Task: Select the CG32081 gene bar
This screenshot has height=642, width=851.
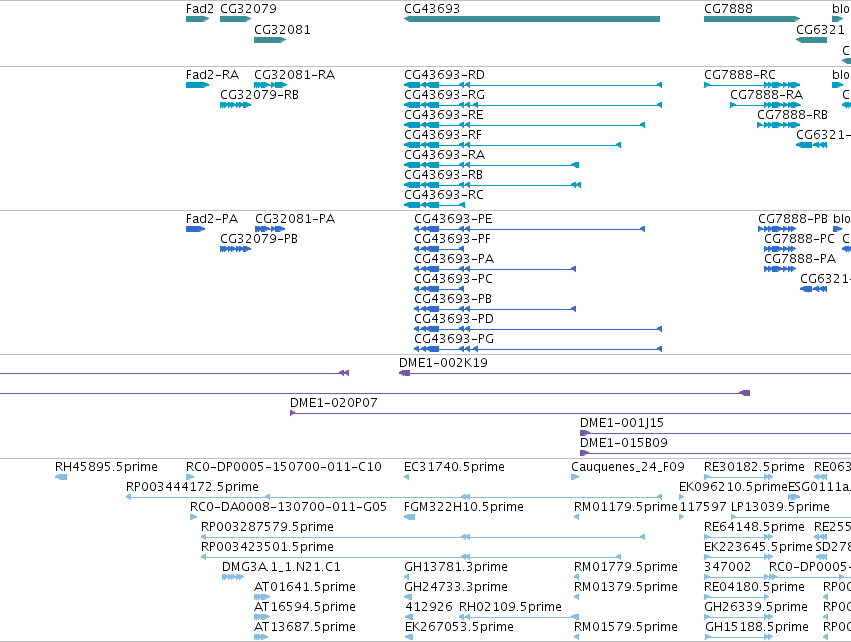Action: pos(270,40)
